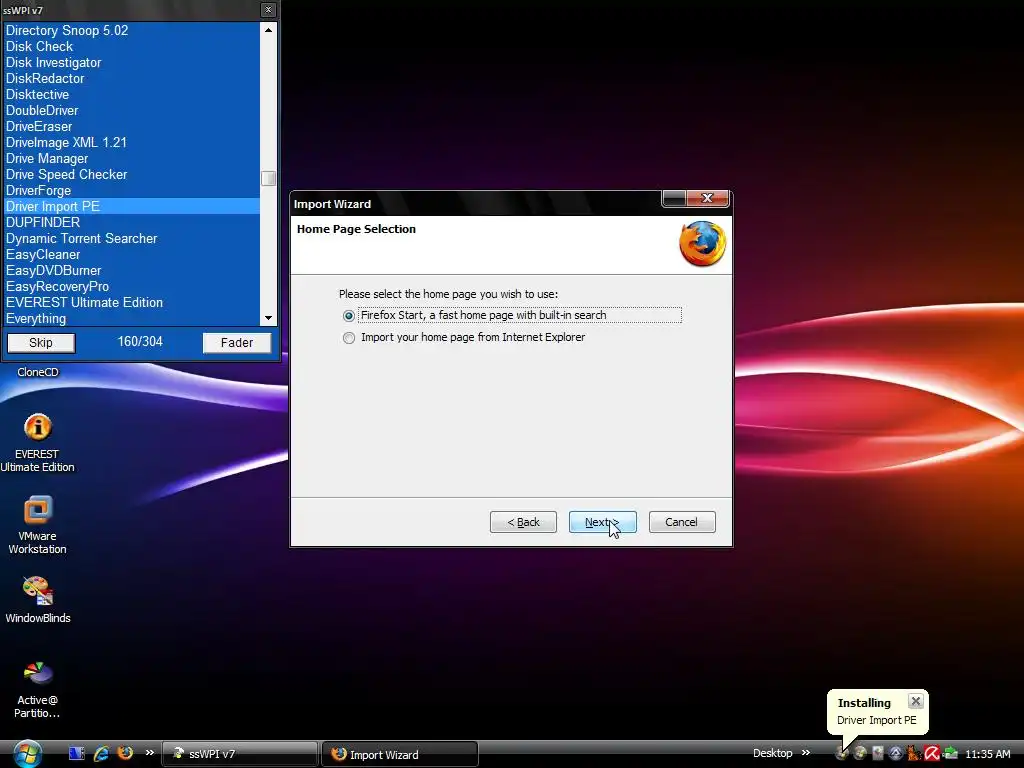The height and width of the screenshot is (768, 1024).
Task: Open Avira red umbrella tray icon
Action: [x=932, y=753]
